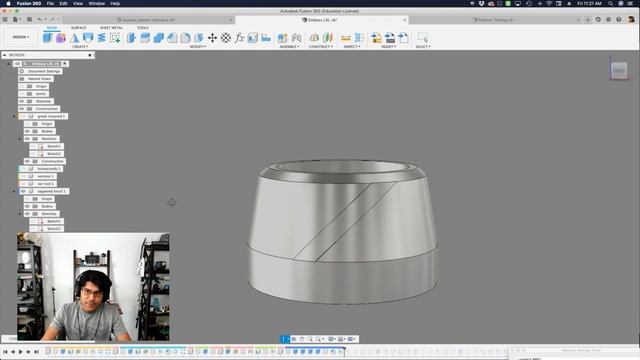Switch to the rightmost document tab
This screenshot has width=640, height=360.
495,20
